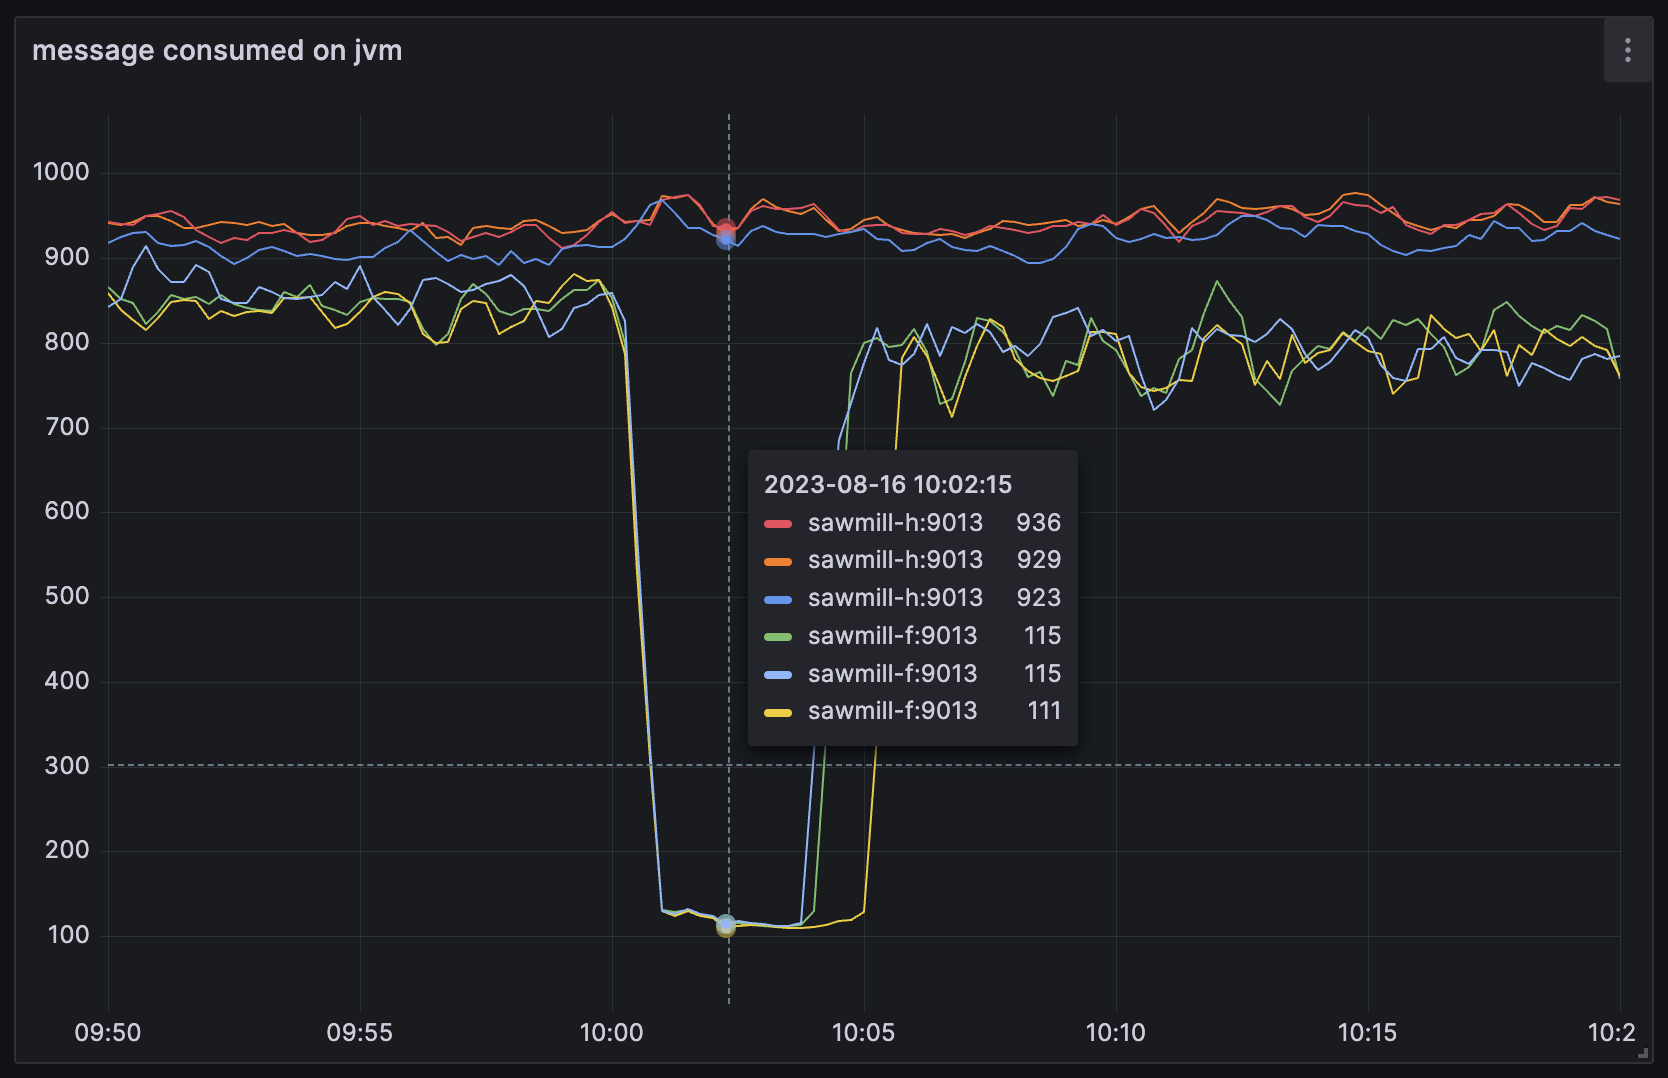Viewport: 1668px width, 1078px height.
Task: Click the resize handle at panel corner
Action: pyautogui.click(x=1643, y=1052)
